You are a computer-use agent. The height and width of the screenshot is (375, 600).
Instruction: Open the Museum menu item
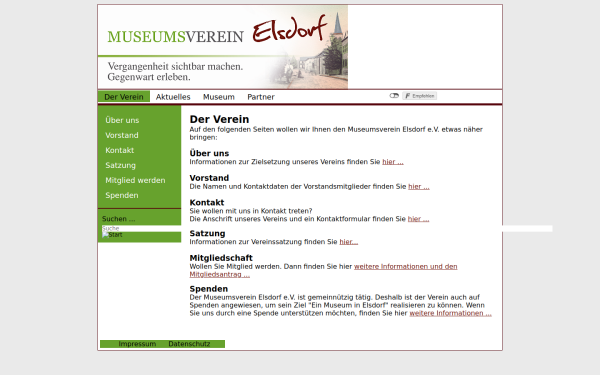point(218,97)
